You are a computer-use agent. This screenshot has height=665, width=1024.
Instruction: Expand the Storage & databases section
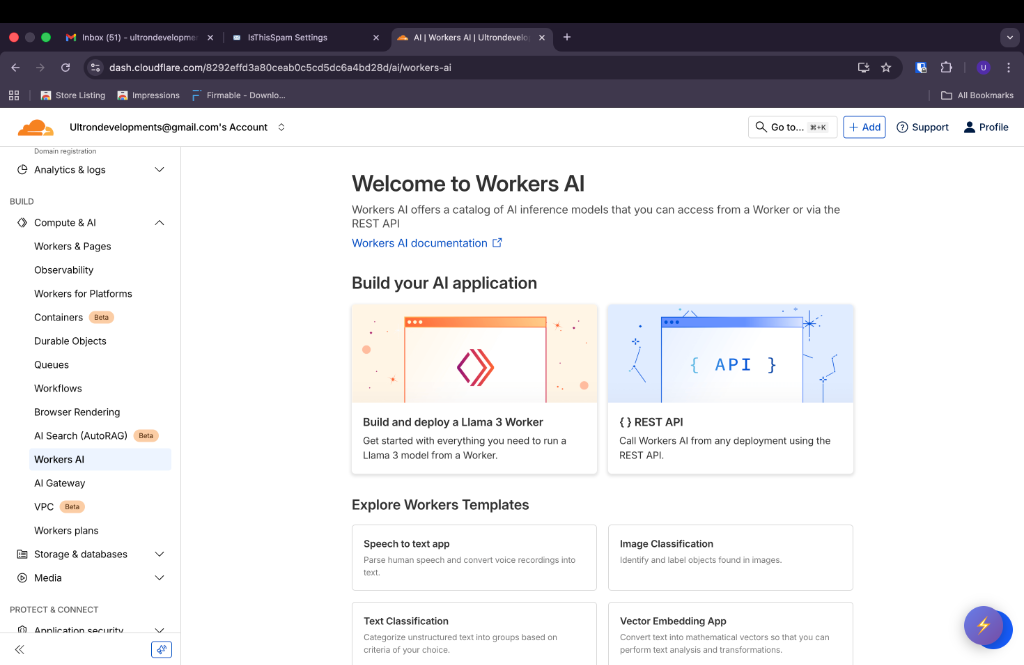click(x=159, y=553)
